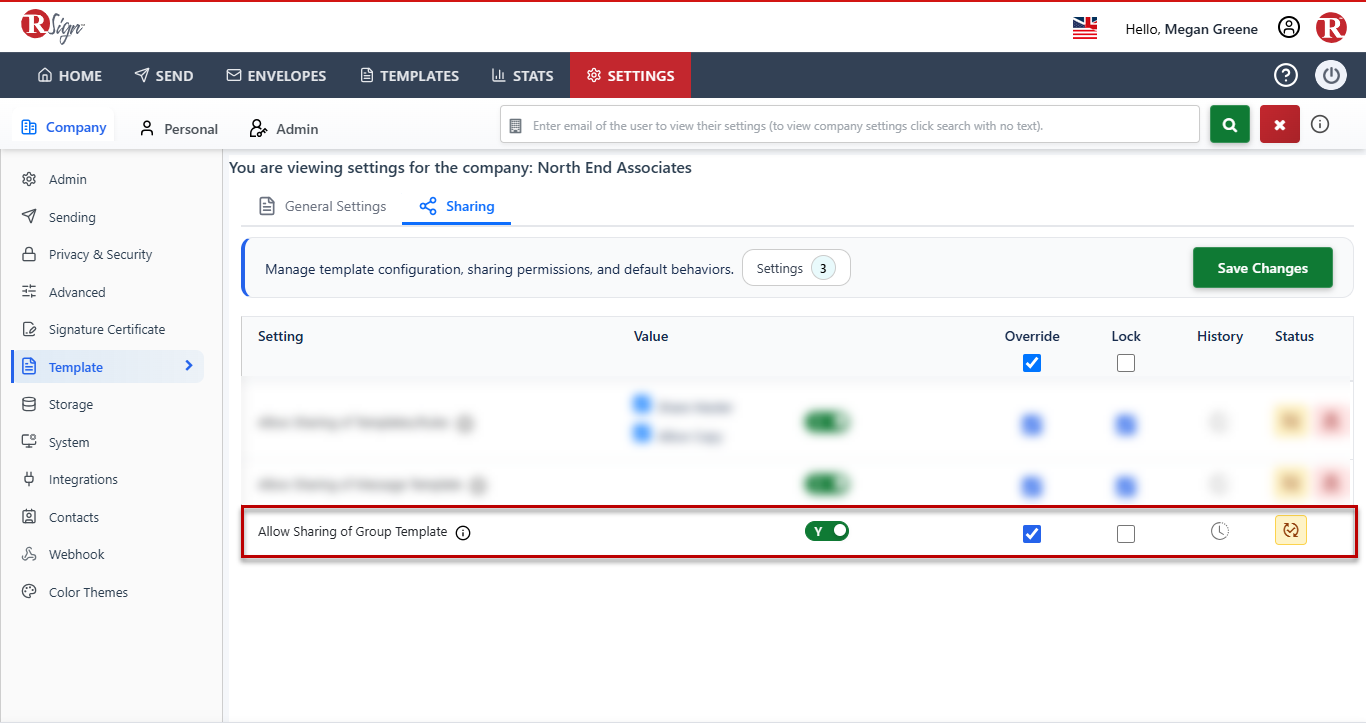The width and height of the screenshot is (1366, 728).
Task: Open info icon beside Group Template
Action: (463, 533)
